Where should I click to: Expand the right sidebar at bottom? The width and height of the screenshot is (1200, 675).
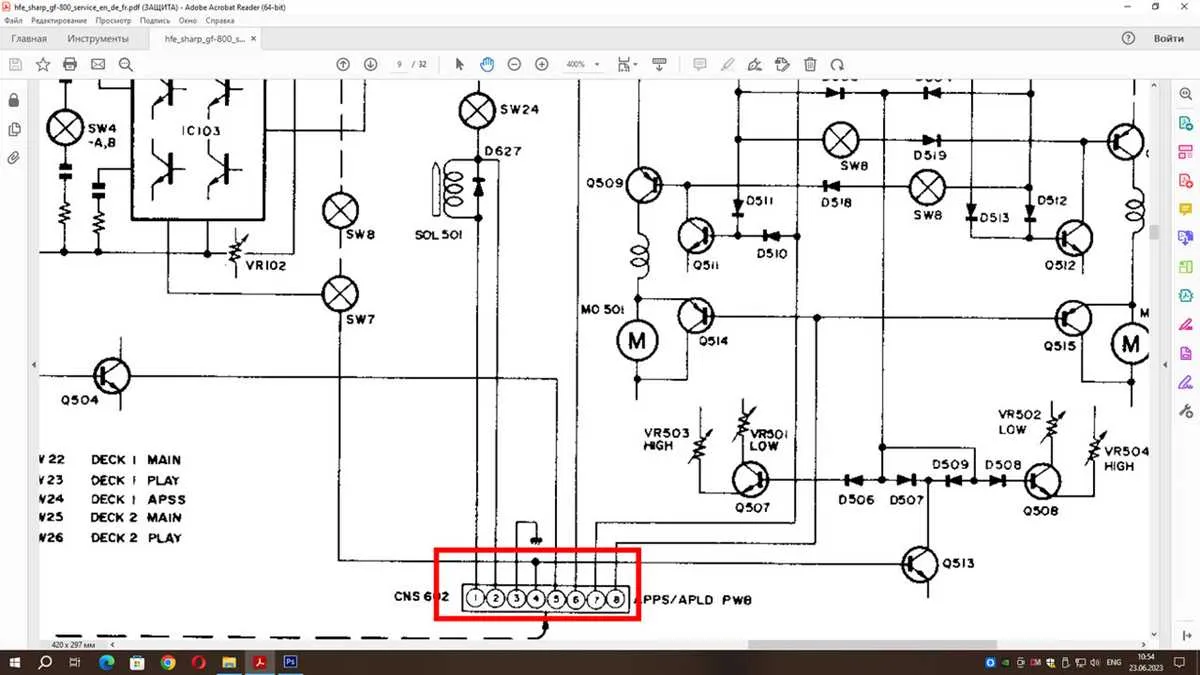[x=1185, y=634]
